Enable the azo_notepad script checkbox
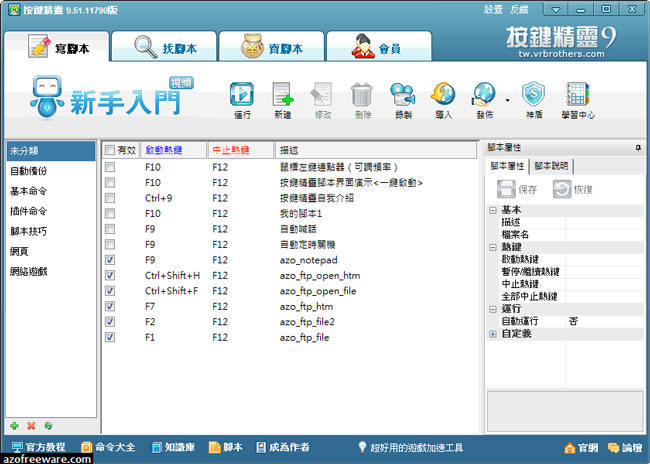Viewport: 650px width, 464px height. click(x=110, y=259)
